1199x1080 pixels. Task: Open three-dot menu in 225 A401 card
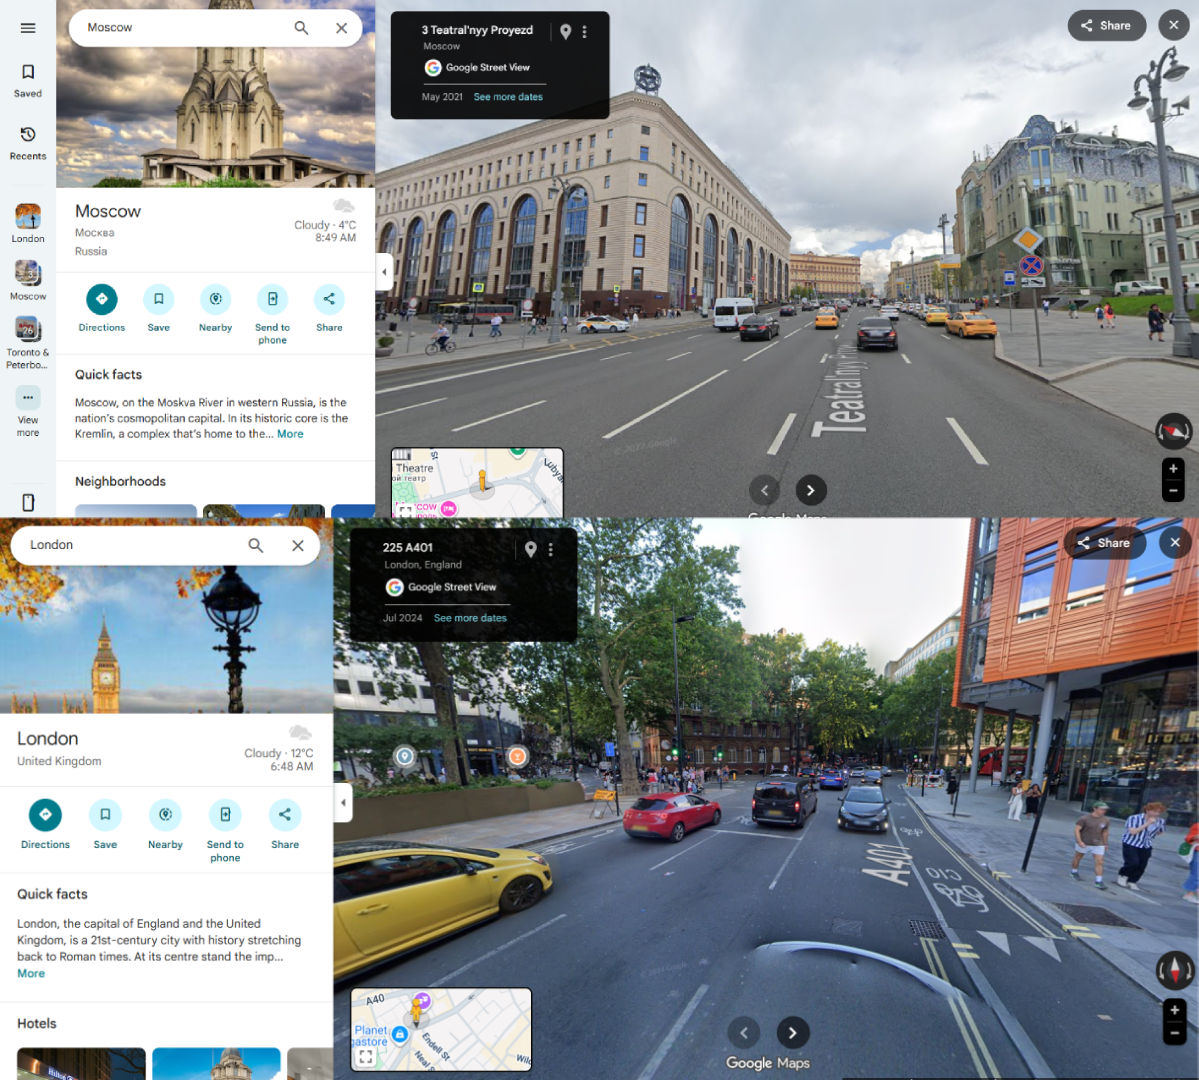(x=551, y=549)
